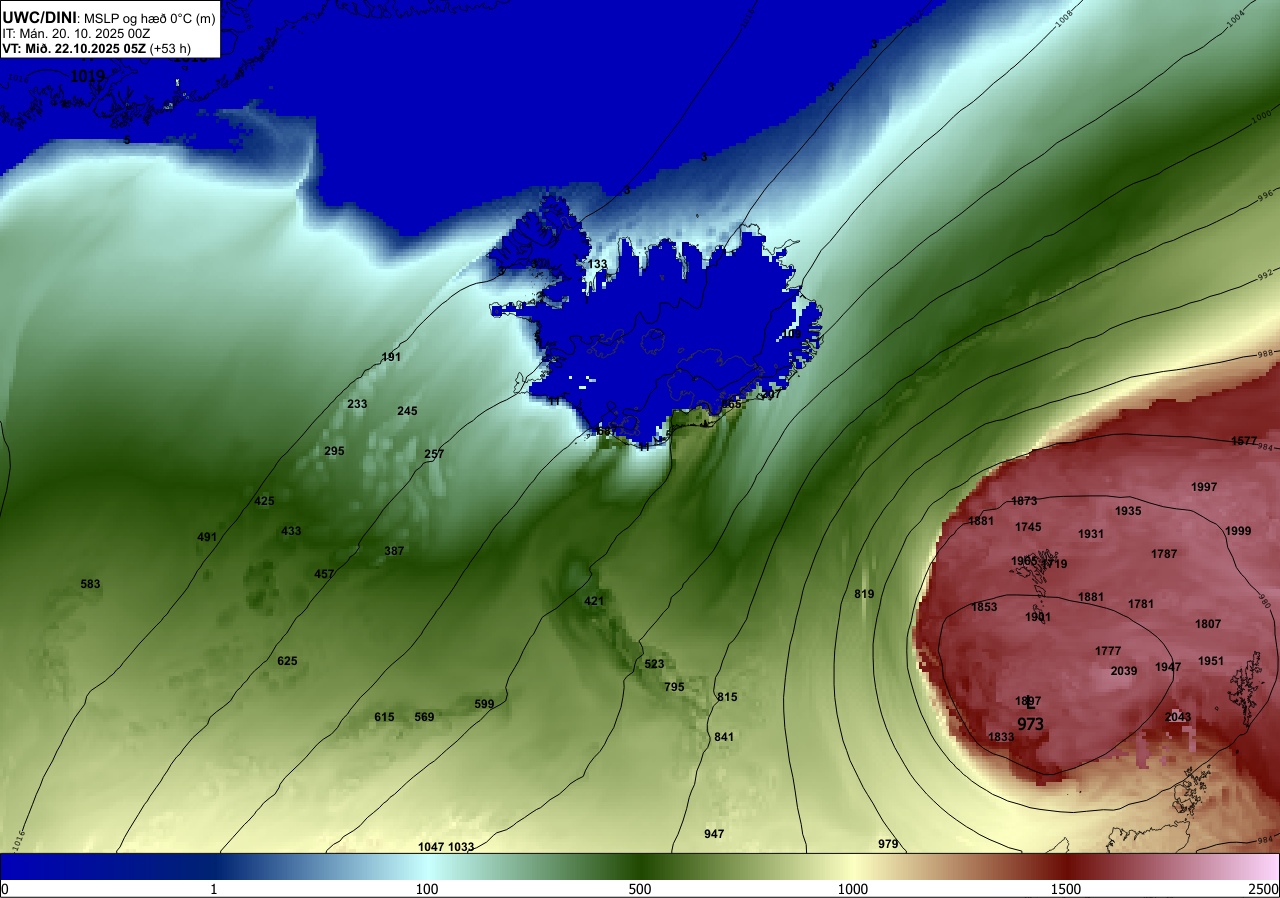Click the 1033 height value

pos(461,847)
